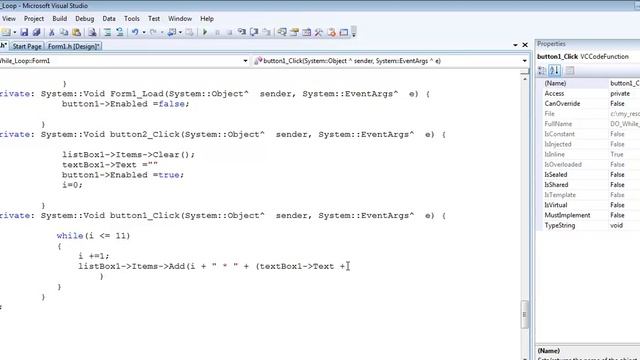Screen dimensions: 640x360
Task: Open the button1_Click members combo box
Action: click(390, 61)
